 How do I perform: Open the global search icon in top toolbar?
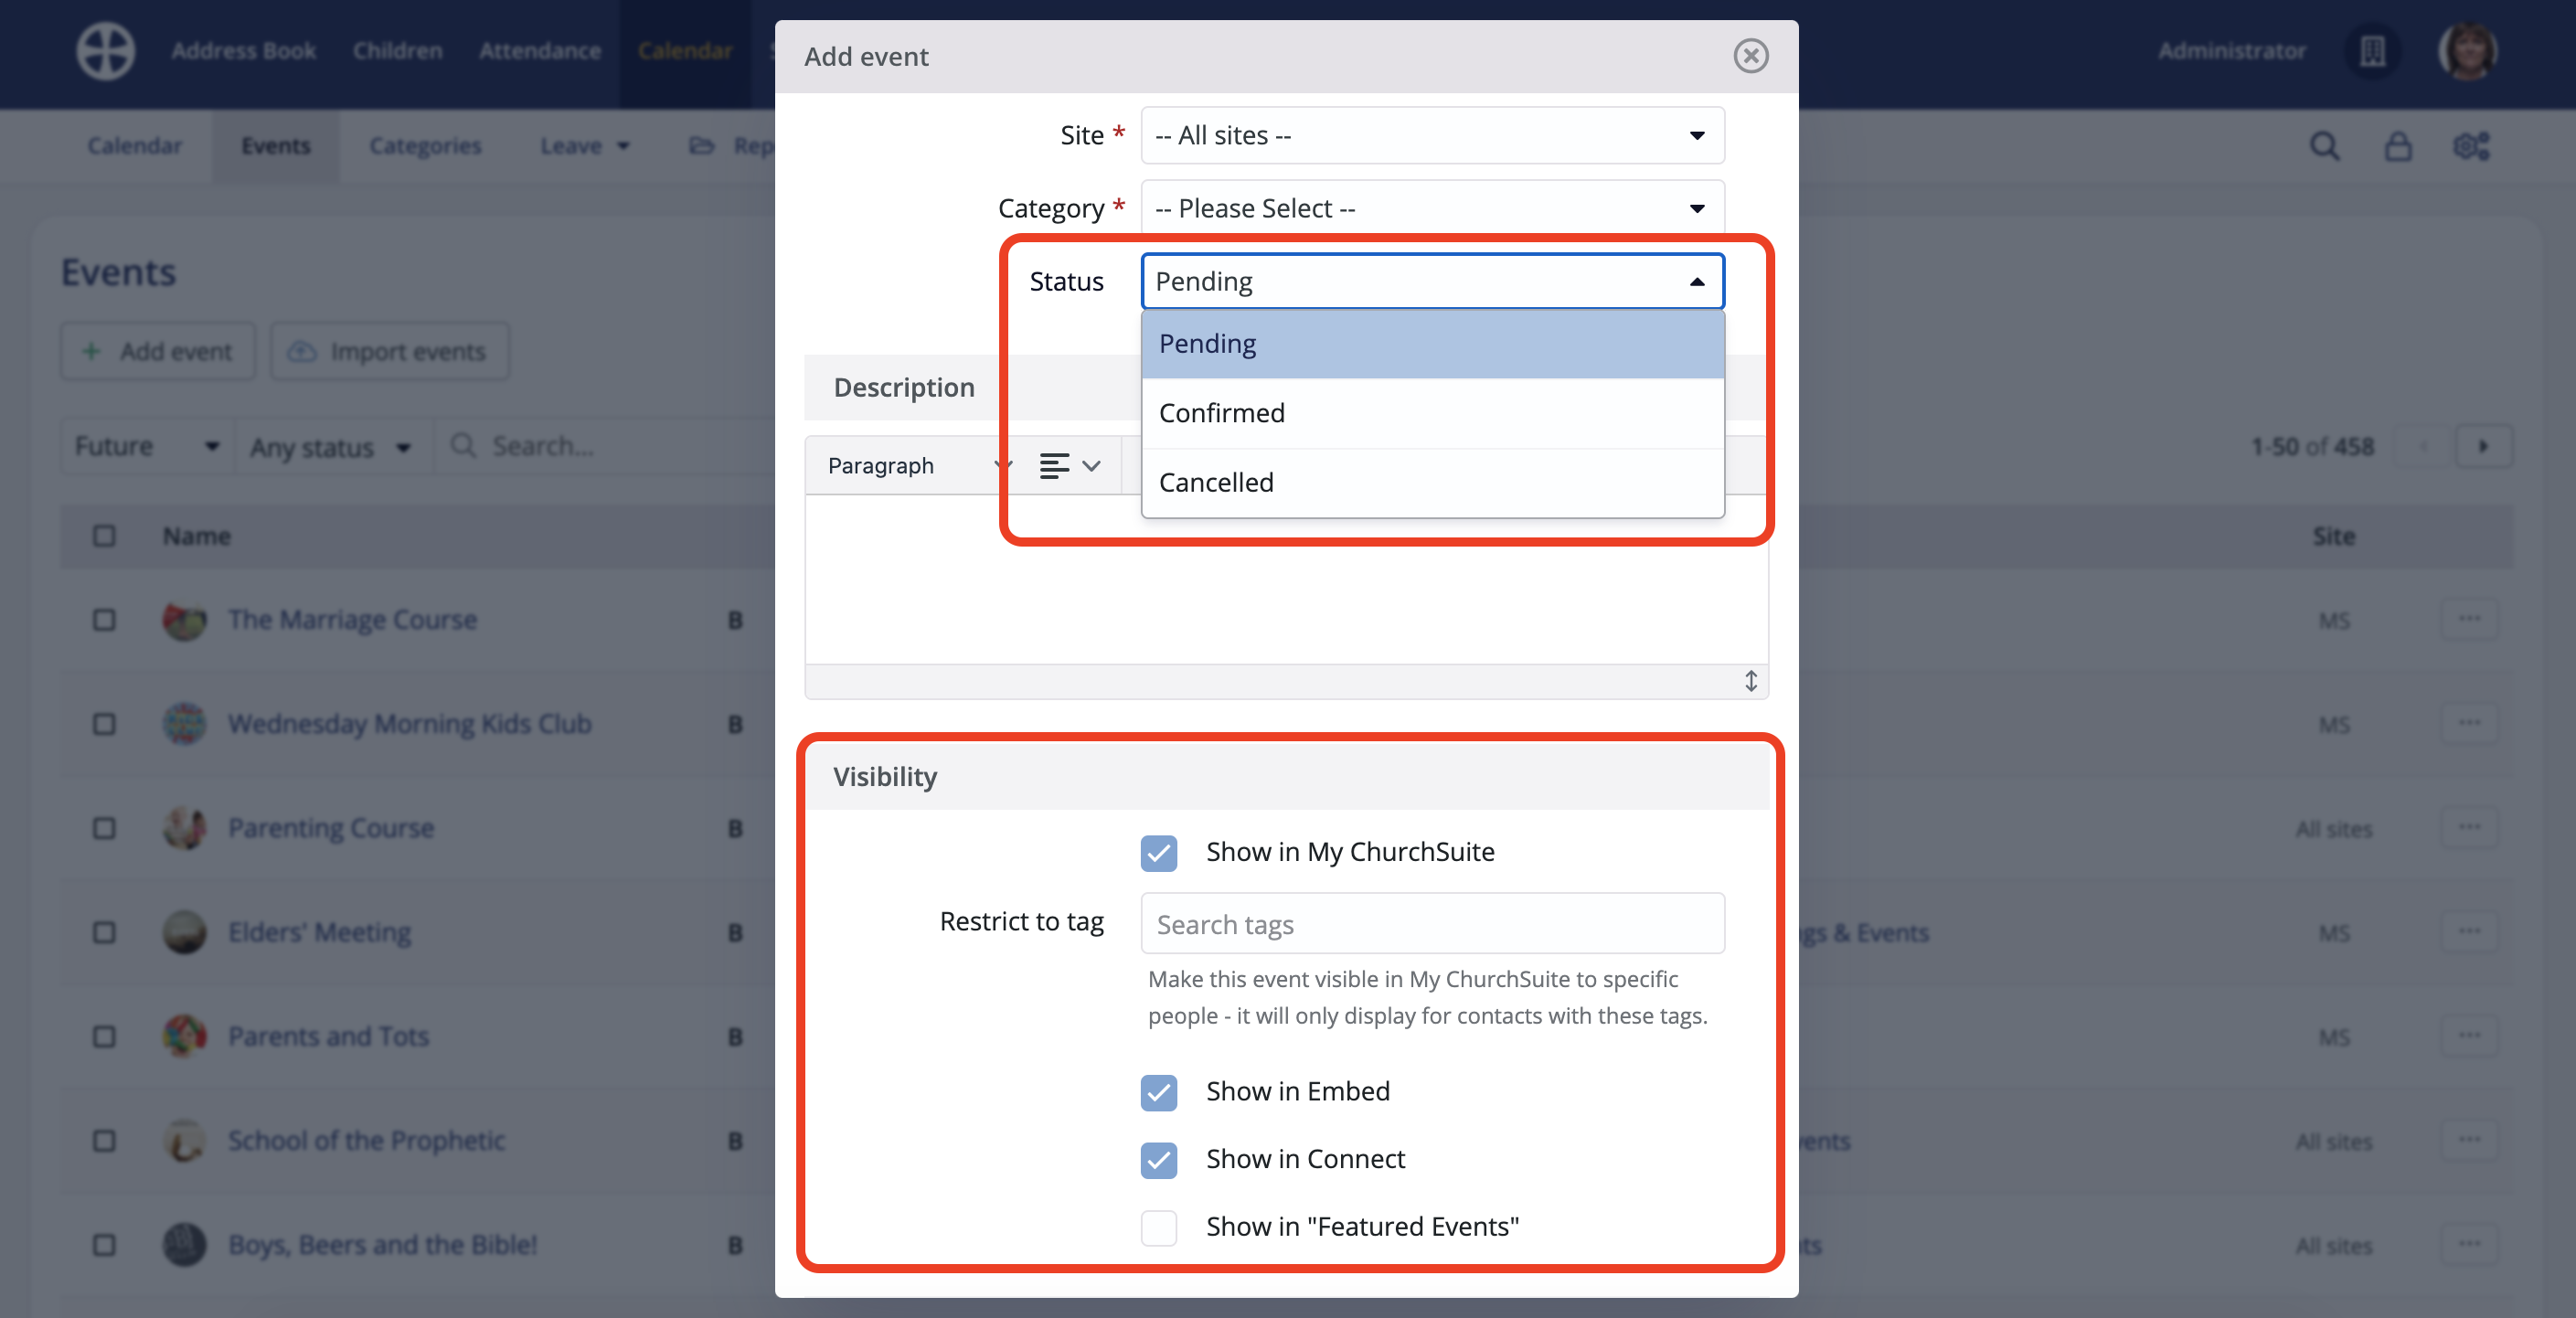(x=2325, y=146)
